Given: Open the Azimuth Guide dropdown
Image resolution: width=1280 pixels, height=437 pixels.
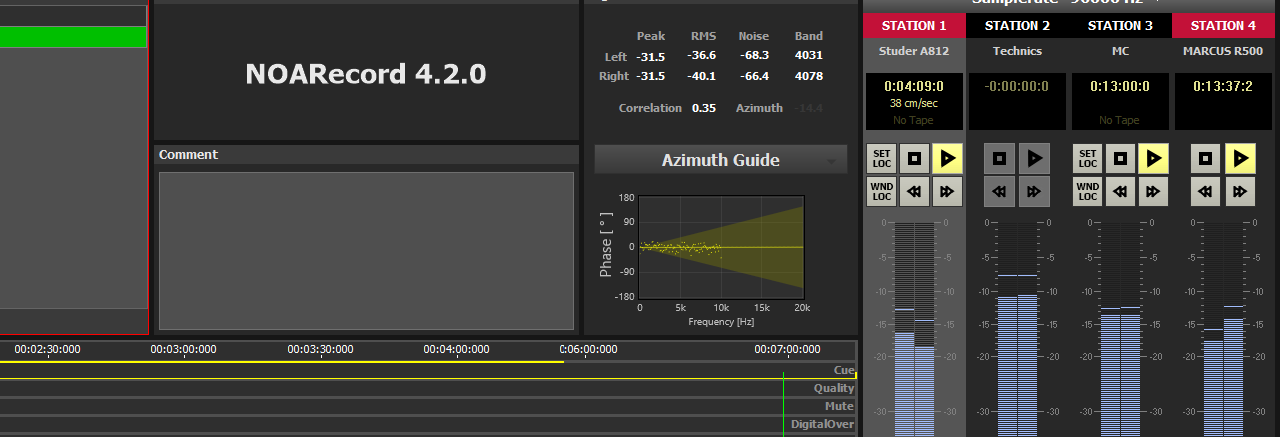Looking at the screenshot, I should tap(831, 161).
